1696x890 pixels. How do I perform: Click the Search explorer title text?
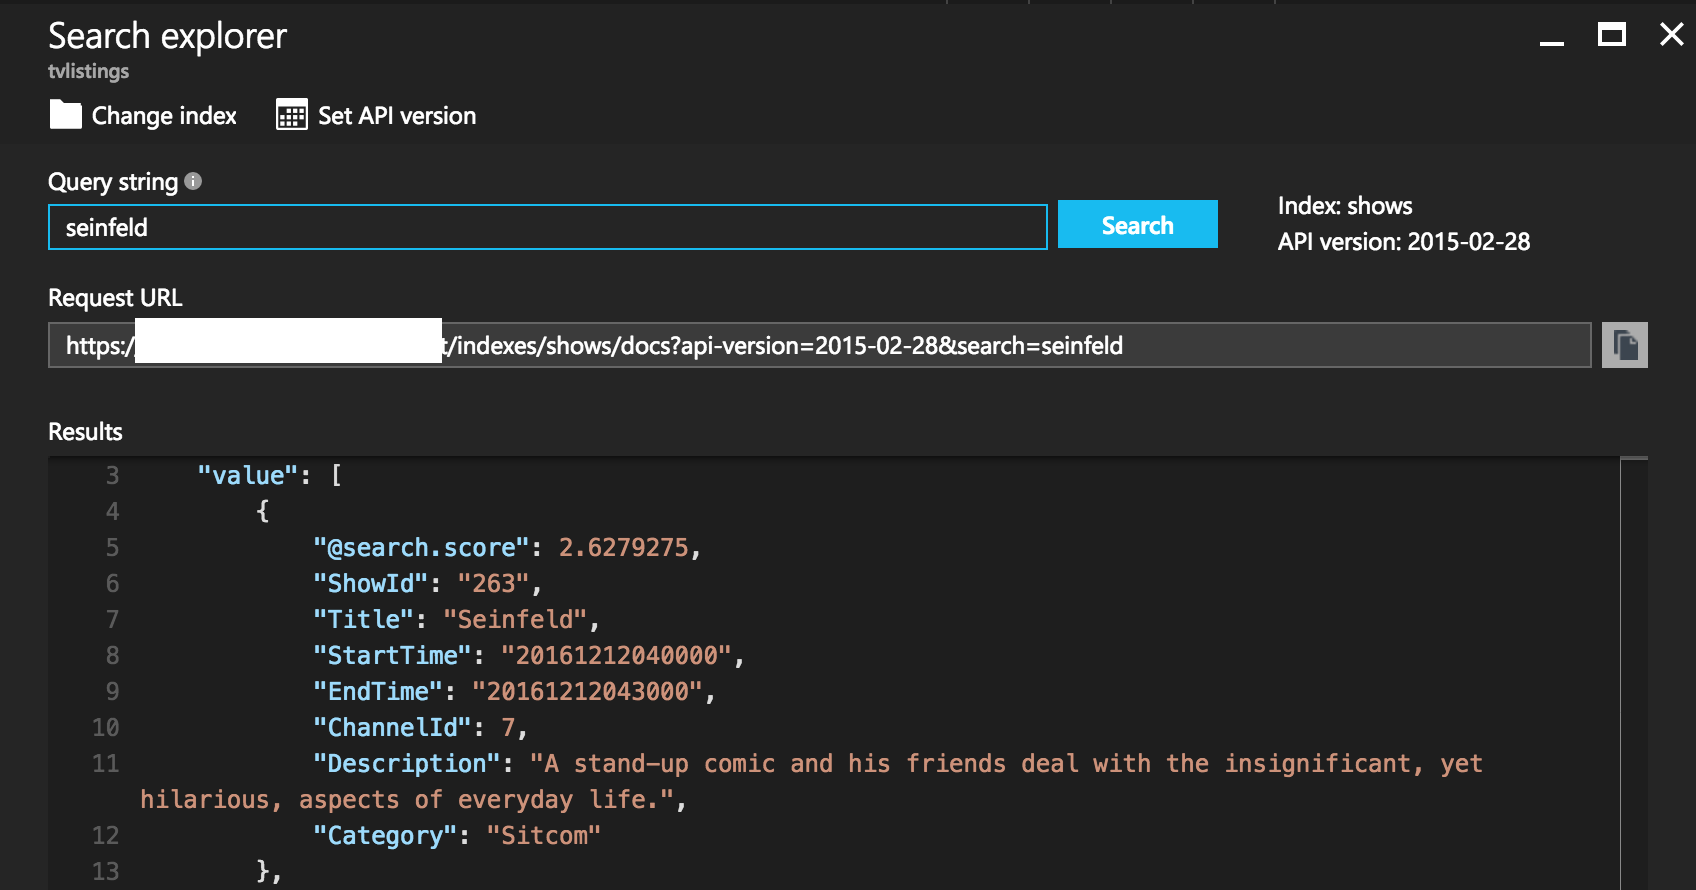coord(168,37)
